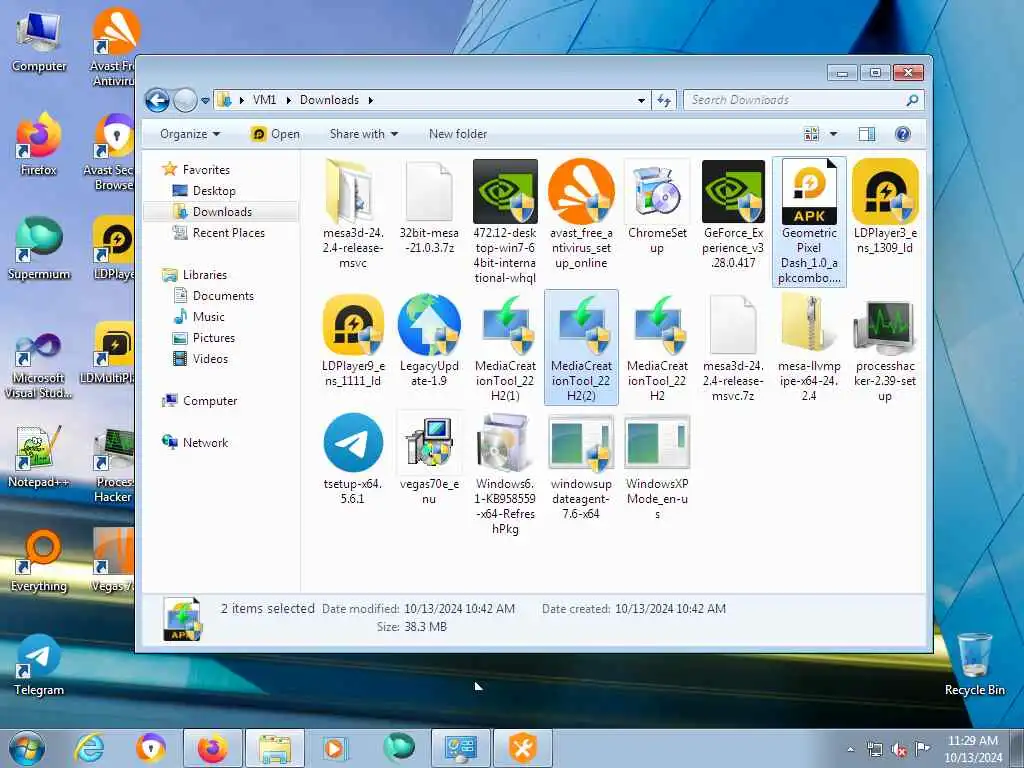Screen dimensions: 1024x768
Task: Open the Share with dropdown menu
Action: pyautogui.click(x=364, y=134)
